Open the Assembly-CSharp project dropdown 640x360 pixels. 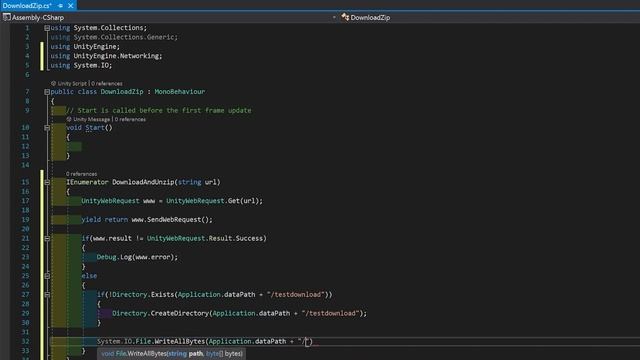333,18
